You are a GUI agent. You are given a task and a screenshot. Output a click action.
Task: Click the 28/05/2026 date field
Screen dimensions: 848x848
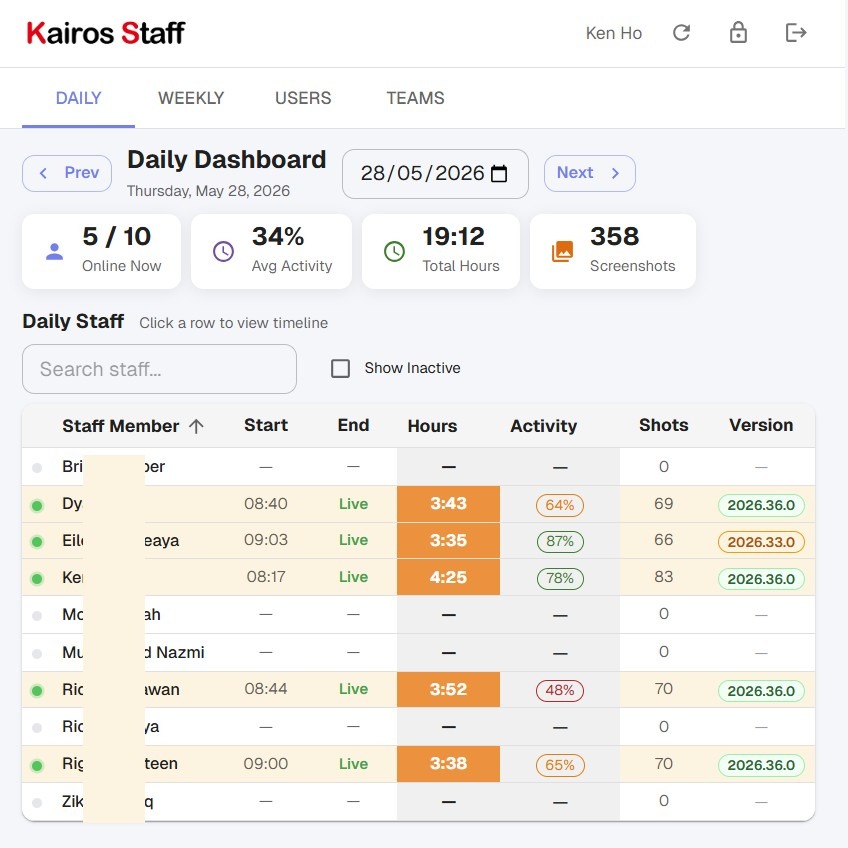(435, 174)
